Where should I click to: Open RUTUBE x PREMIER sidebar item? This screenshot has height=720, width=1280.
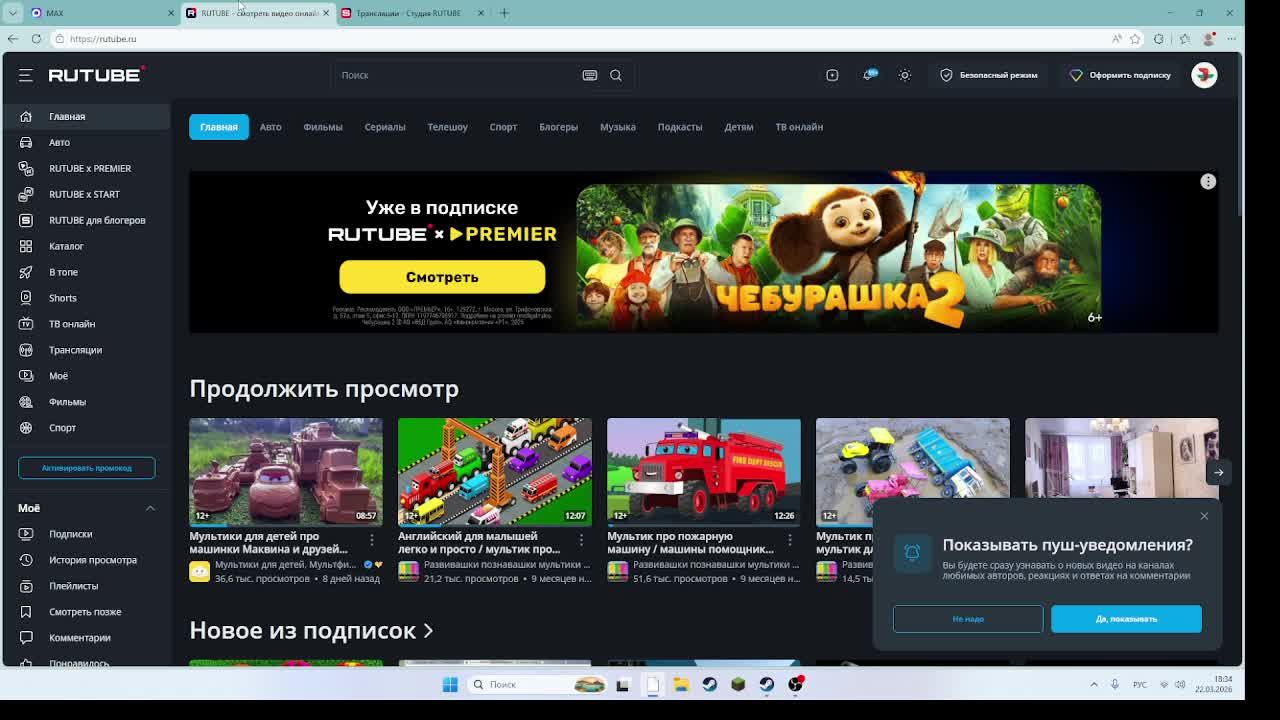(87, 168)
